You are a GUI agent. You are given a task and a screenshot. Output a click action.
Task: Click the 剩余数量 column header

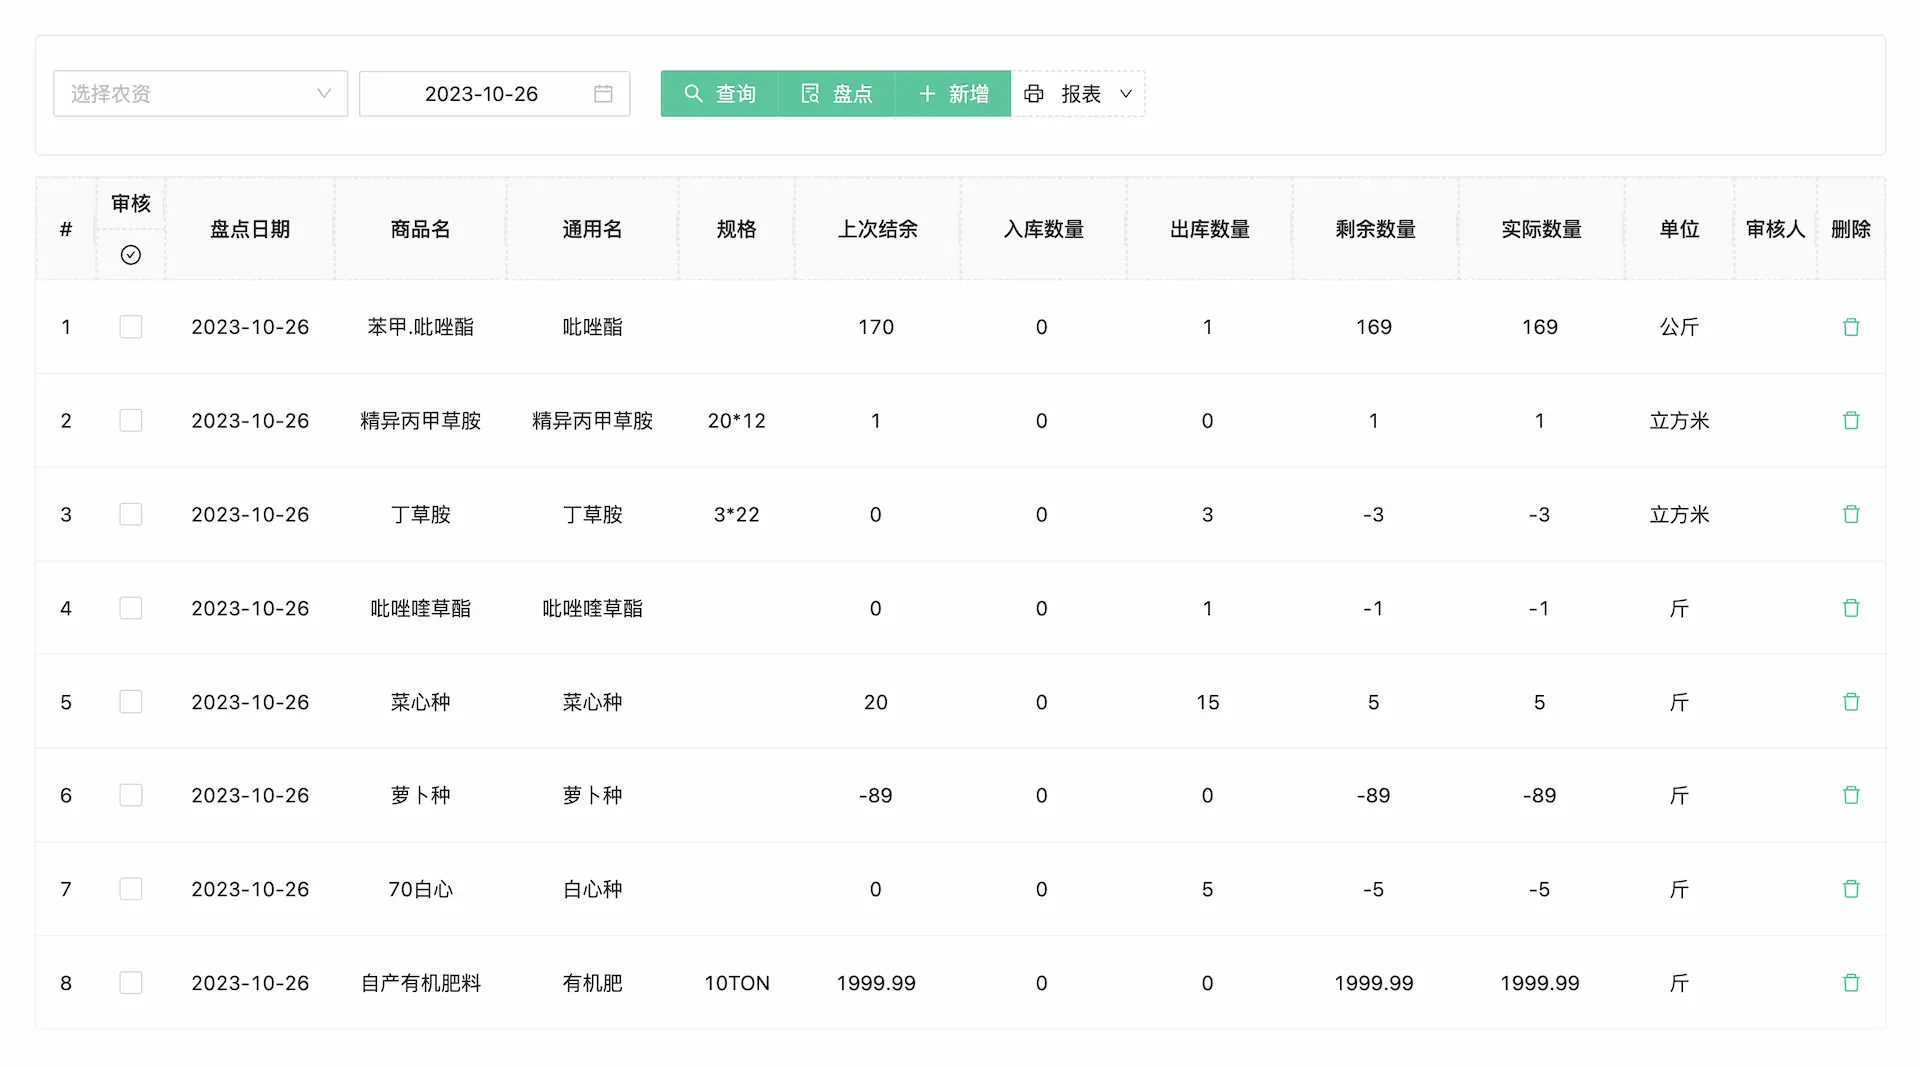pyautogui.click(x=1375, y=229)
